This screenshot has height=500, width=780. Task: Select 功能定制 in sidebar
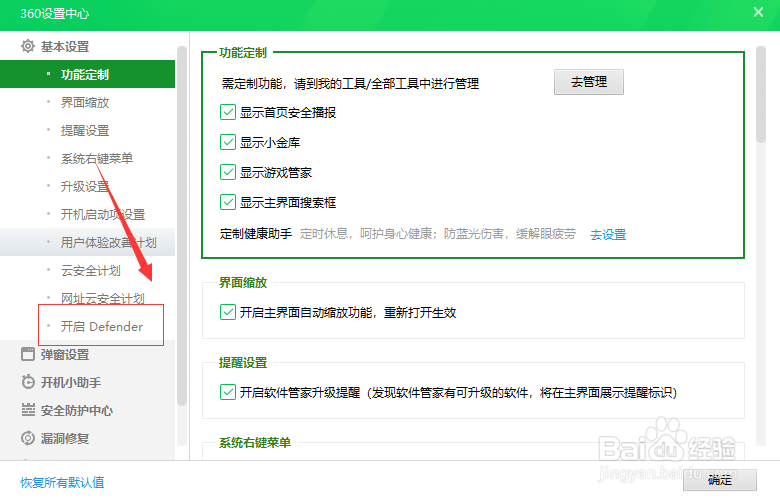click(x=88, y=74)
